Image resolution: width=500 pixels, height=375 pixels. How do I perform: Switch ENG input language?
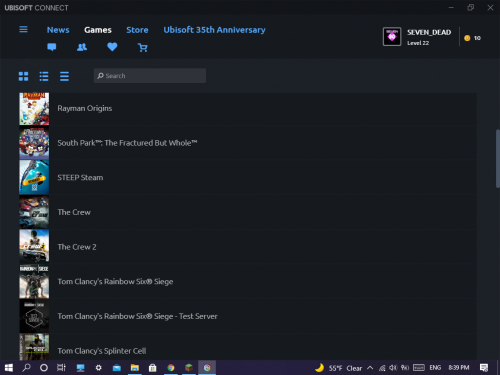point(435,368)
